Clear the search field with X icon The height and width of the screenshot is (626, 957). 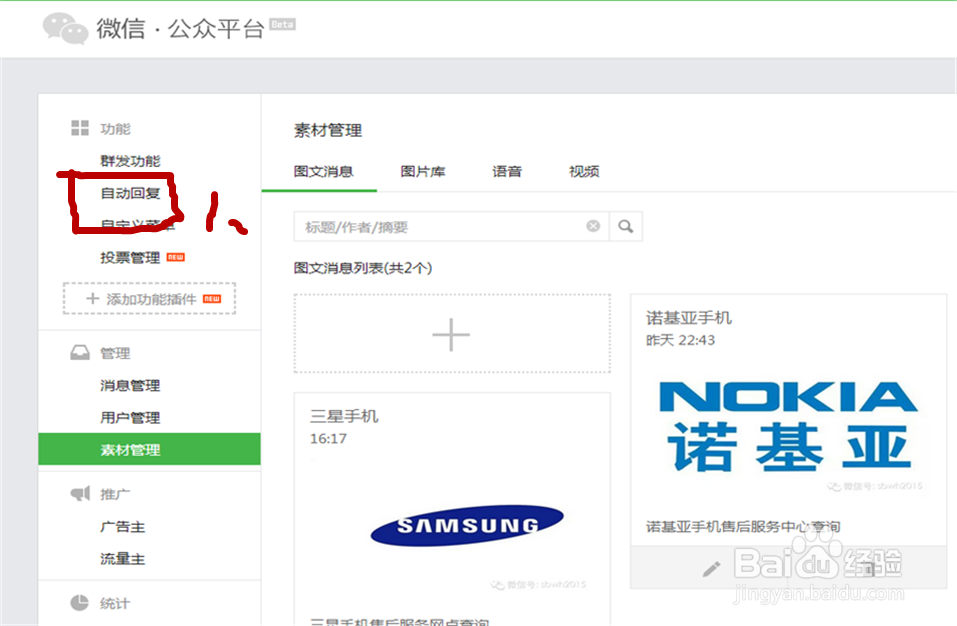click(x=593, y=226)
